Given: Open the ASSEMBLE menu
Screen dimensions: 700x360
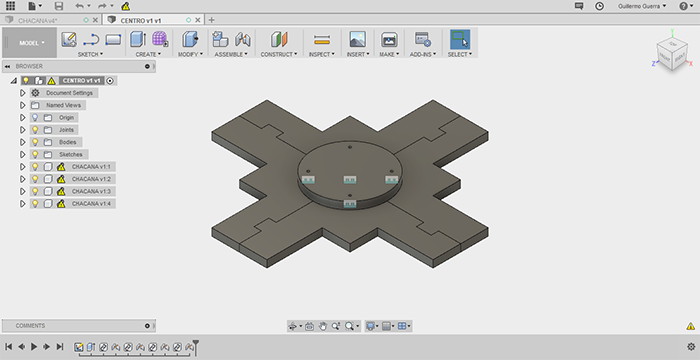Looking at the screenshot, I should (231, 54).
